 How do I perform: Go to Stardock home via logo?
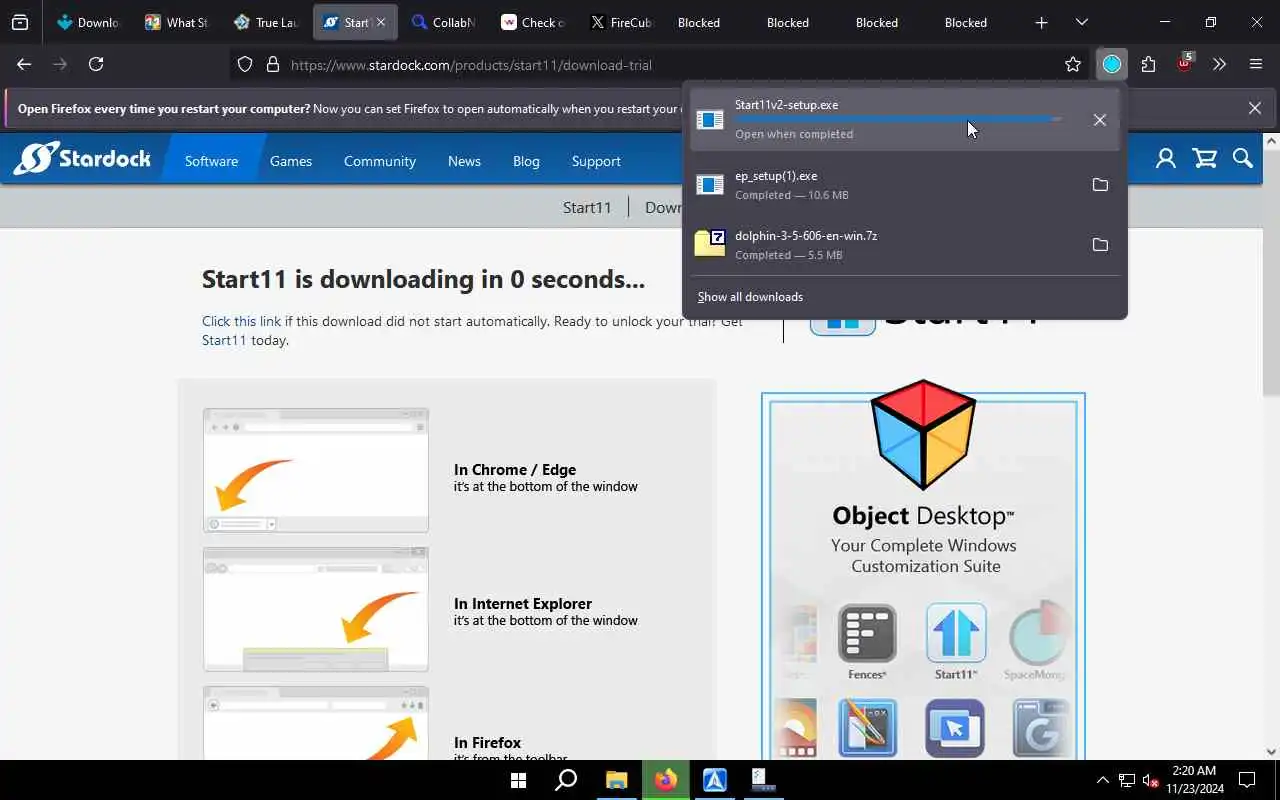coord(82,158)
